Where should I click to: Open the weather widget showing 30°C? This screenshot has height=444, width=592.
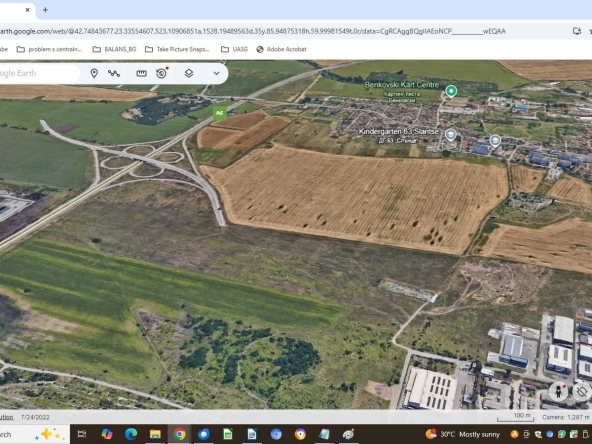pyautogui.click(x=463, y=434)
